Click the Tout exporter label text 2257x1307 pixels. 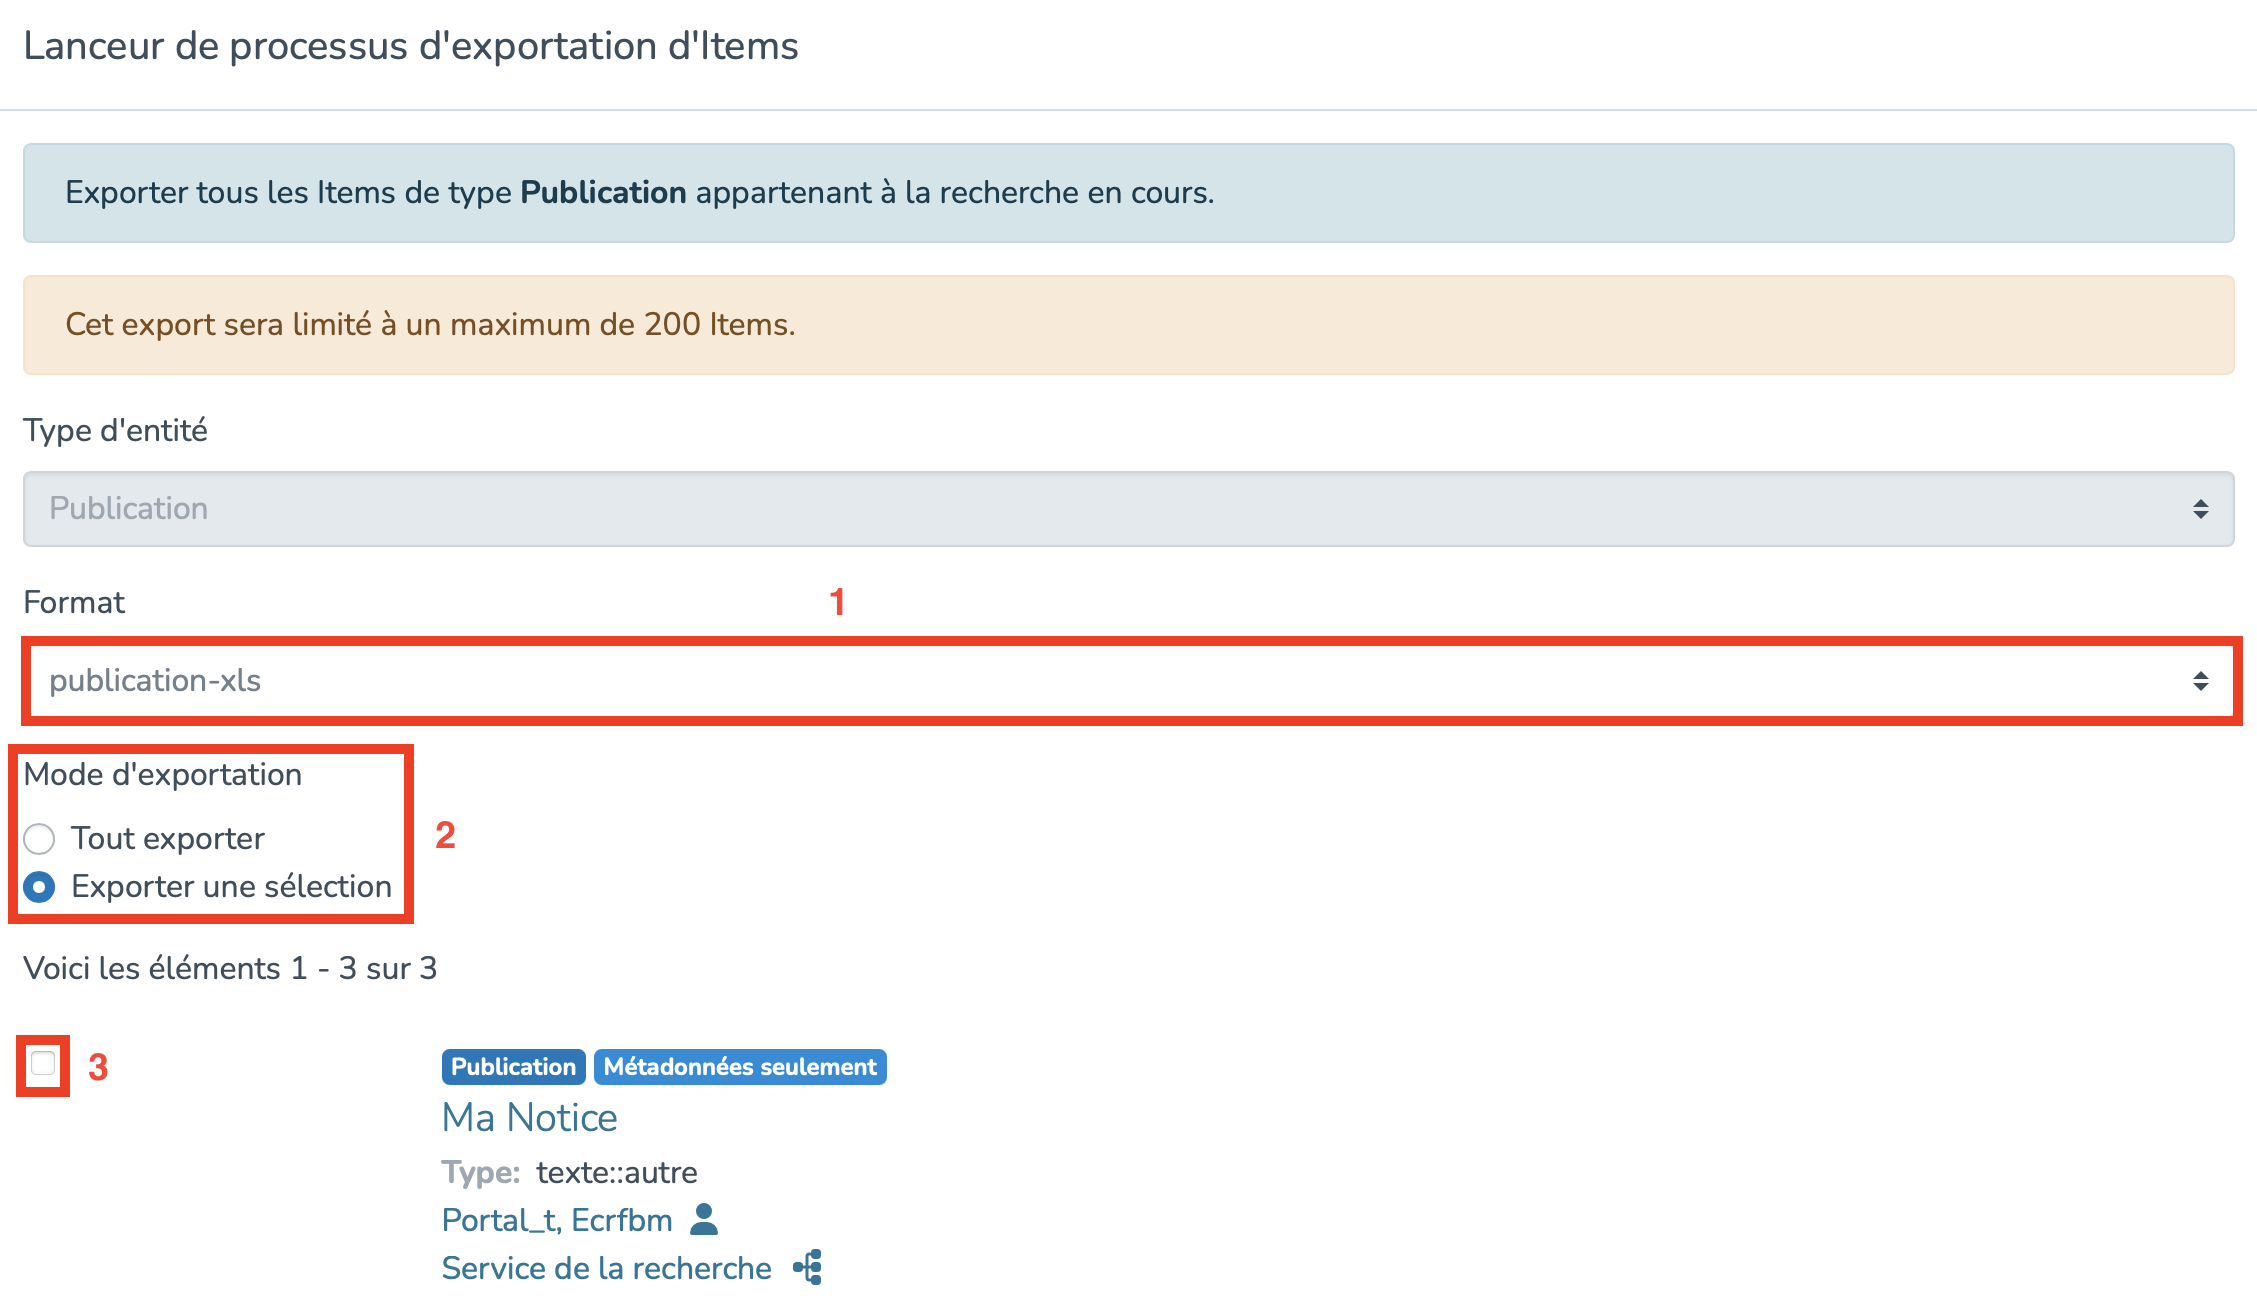click(x=168, y=839)
